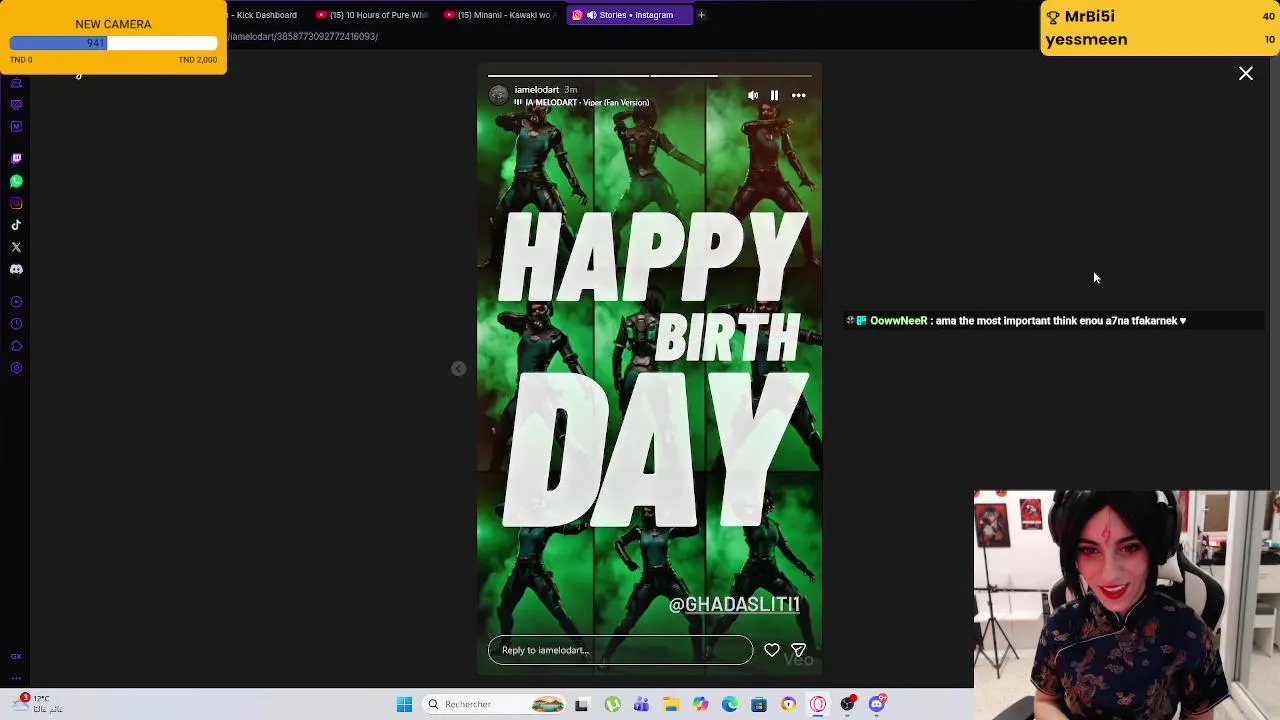The image size is (1280, 720).
Task: Switch to 10 Hours of Pure White tab
Action: pos(372,15)
